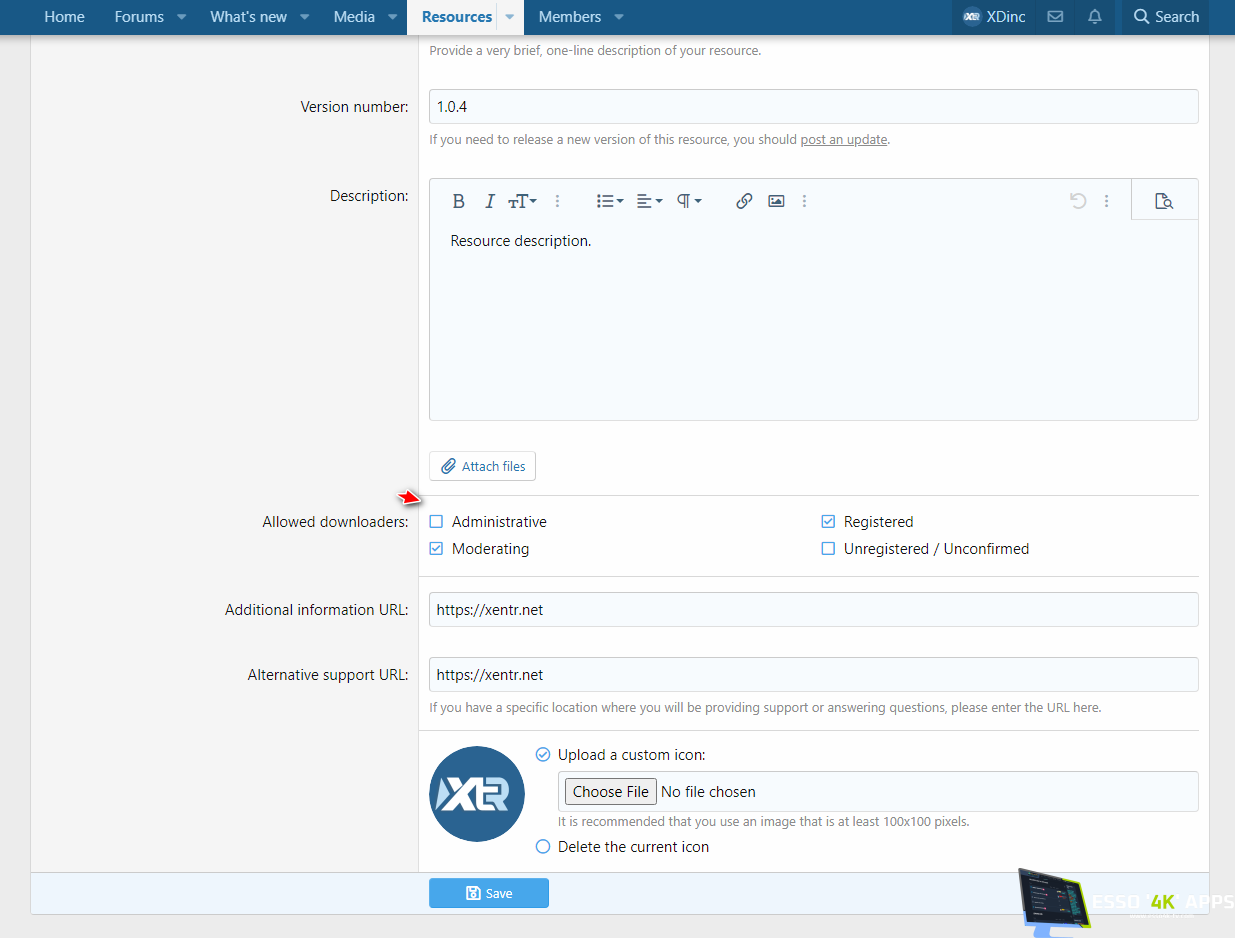Apply italic formatting in the description editor
1235x938 pixels.
coord(489,201)
